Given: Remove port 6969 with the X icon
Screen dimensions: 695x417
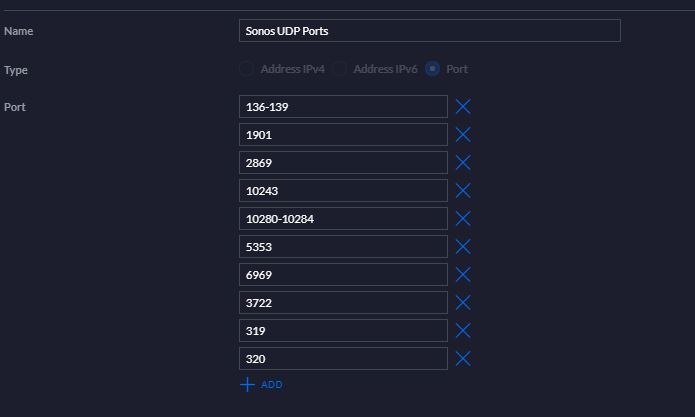Looking at the screenshot, I should click(463, 275).
